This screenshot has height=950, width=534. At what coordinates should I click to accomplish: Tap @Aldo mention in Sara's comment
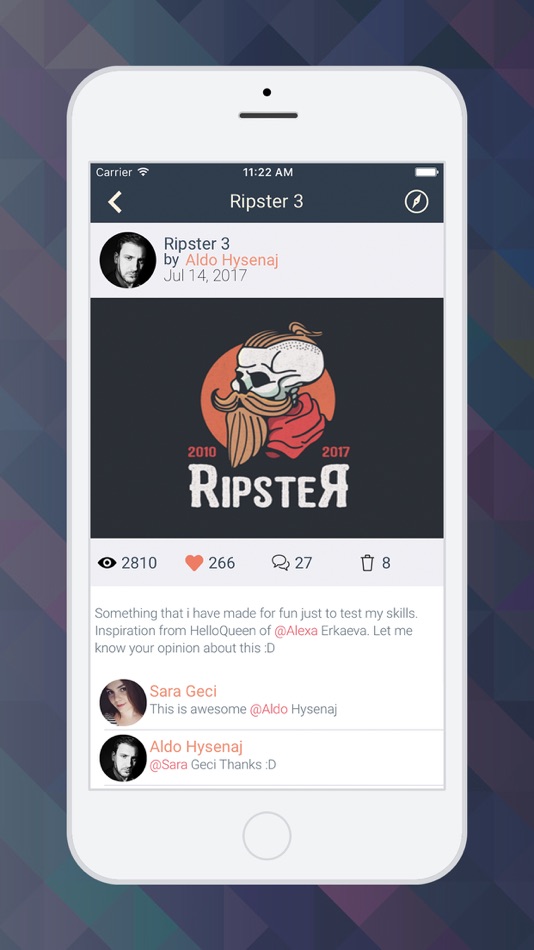pyautogui.click(x=269, y=709)
